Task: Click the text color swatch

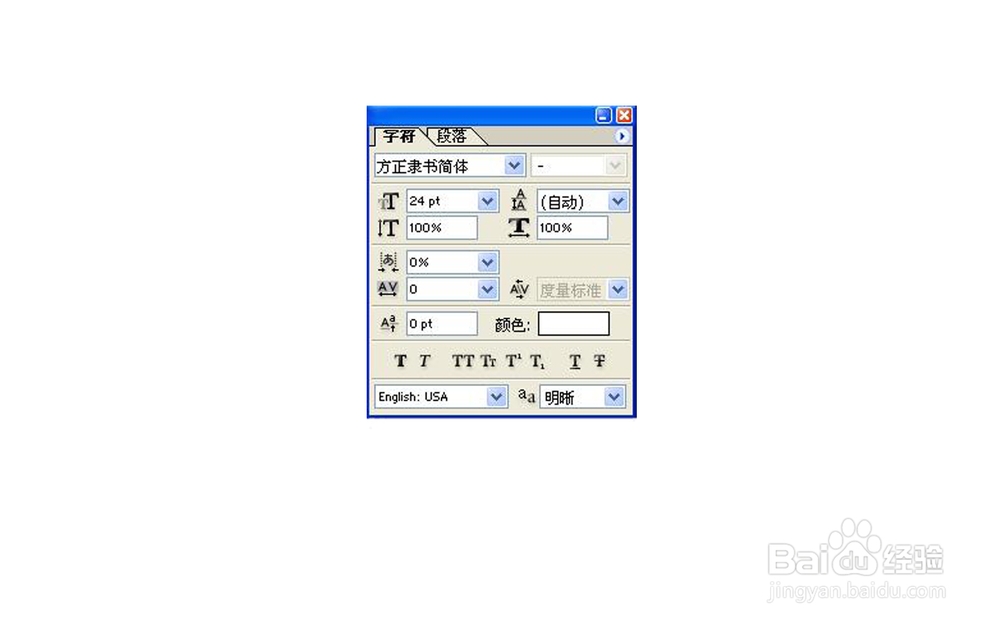Action: 573,323
